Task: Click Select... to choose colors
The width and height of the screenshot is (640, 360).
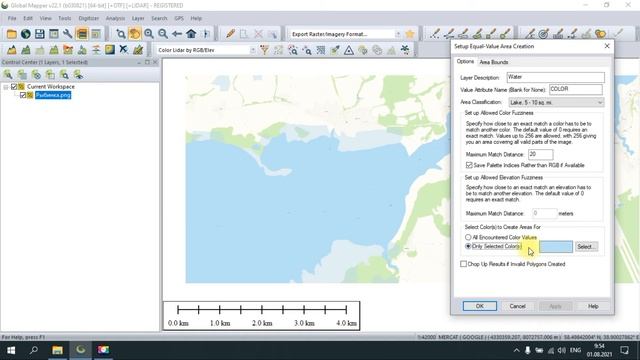Action: [586, 247]
